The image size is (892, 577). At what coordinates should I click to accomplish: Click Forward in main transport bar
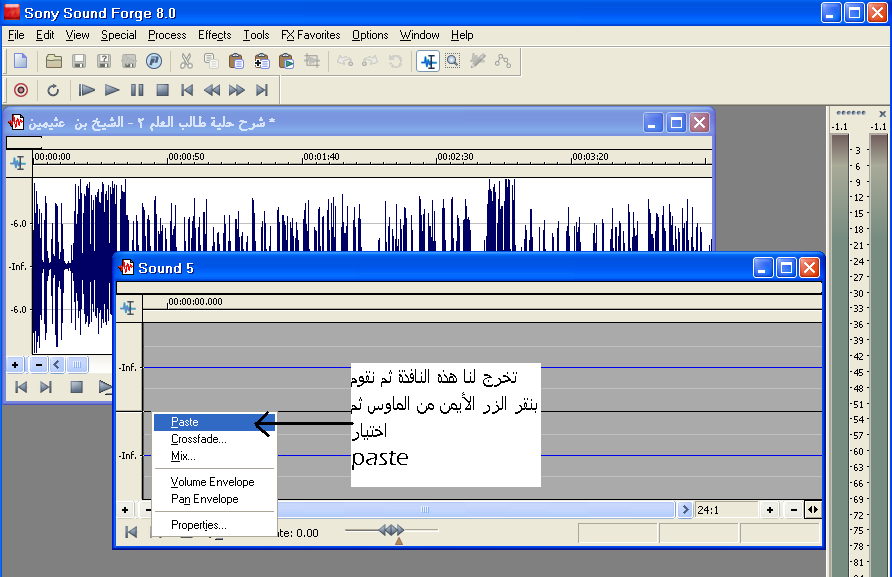(x=237, y=90)
